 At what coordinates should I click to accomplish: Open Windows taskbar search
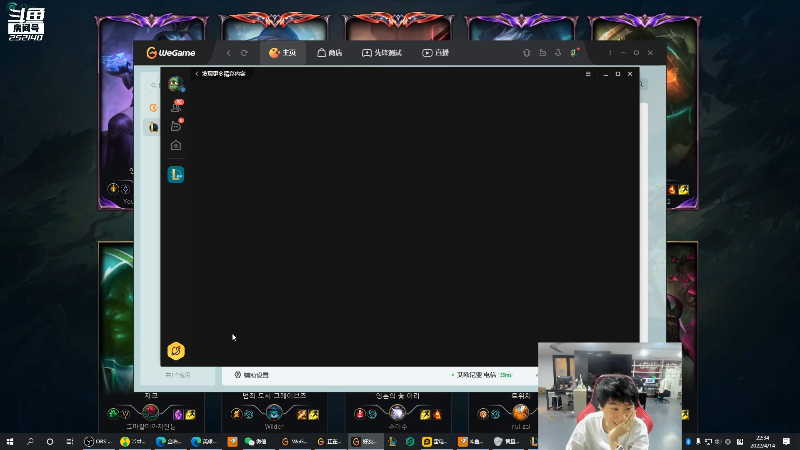pos(30,441)
